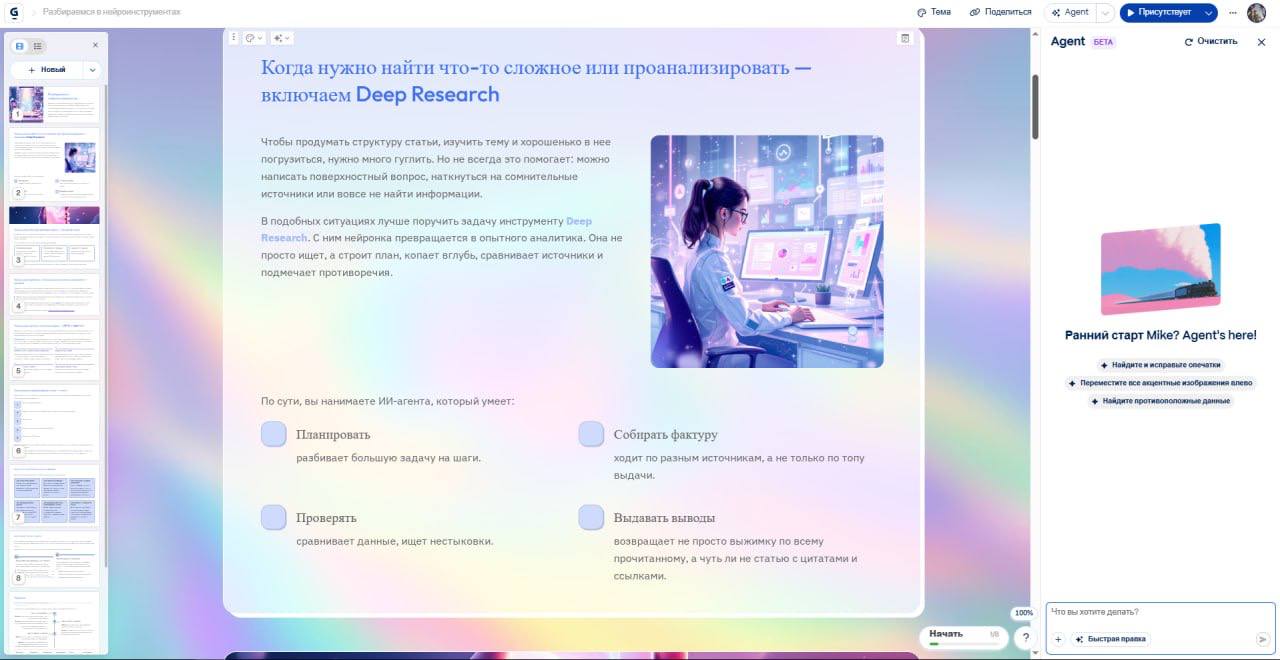Click the 100% zoom level indicator
The image size is (1280, 660).
(x=1023, y=613)
